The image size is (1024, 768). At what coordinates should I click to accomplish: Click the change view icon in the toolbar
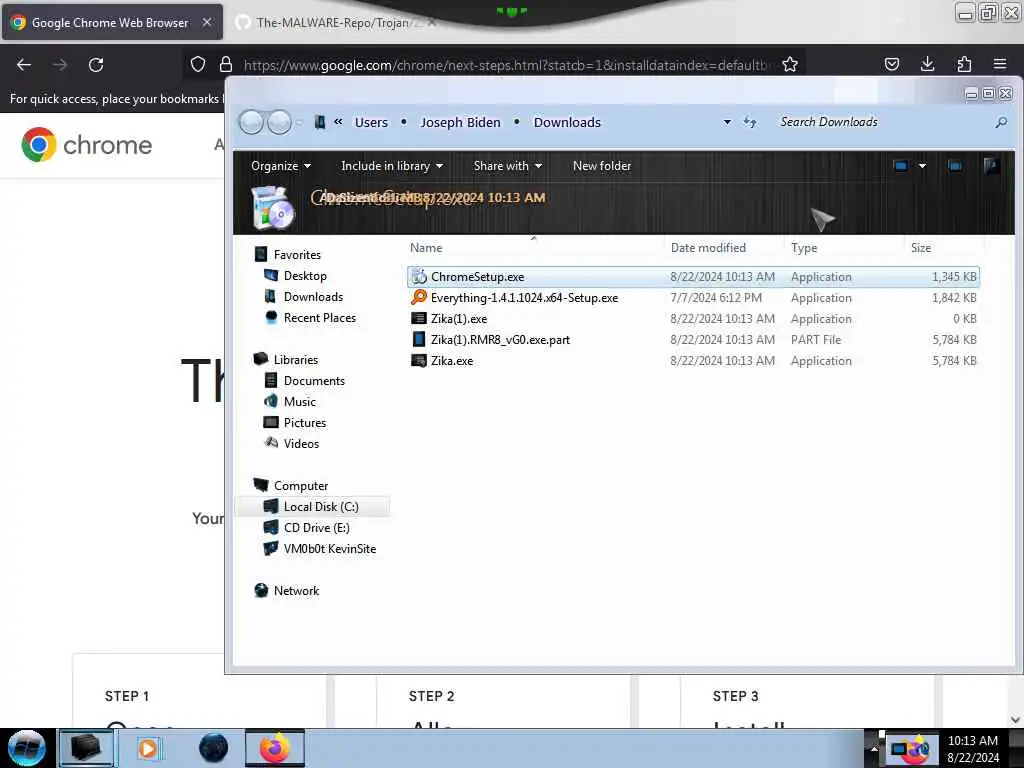pyautogui.click(x=901, y=166)
